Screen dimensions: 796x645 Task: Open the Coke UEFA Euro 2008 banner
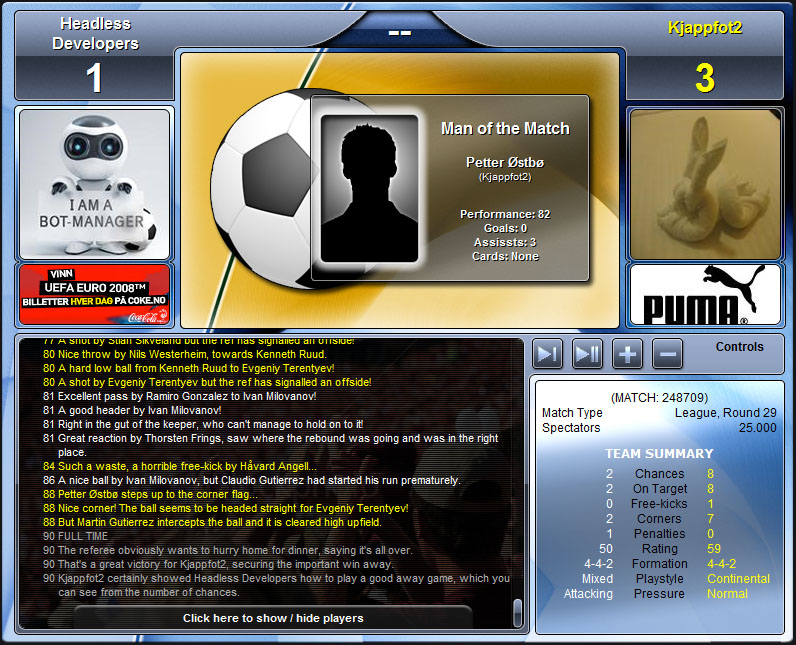tap(95, 295)
